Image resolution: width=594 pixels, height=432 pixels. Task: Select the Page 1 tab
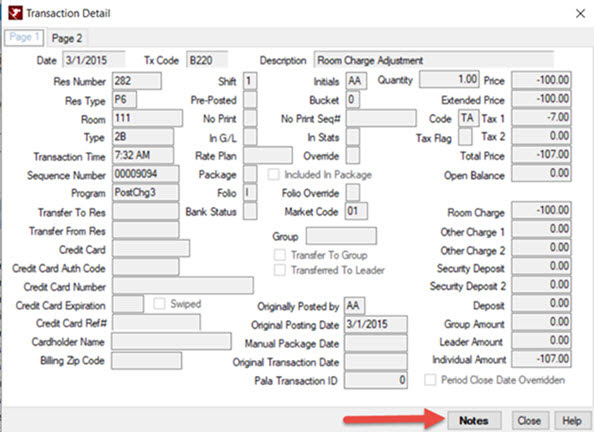click(24, 38)
